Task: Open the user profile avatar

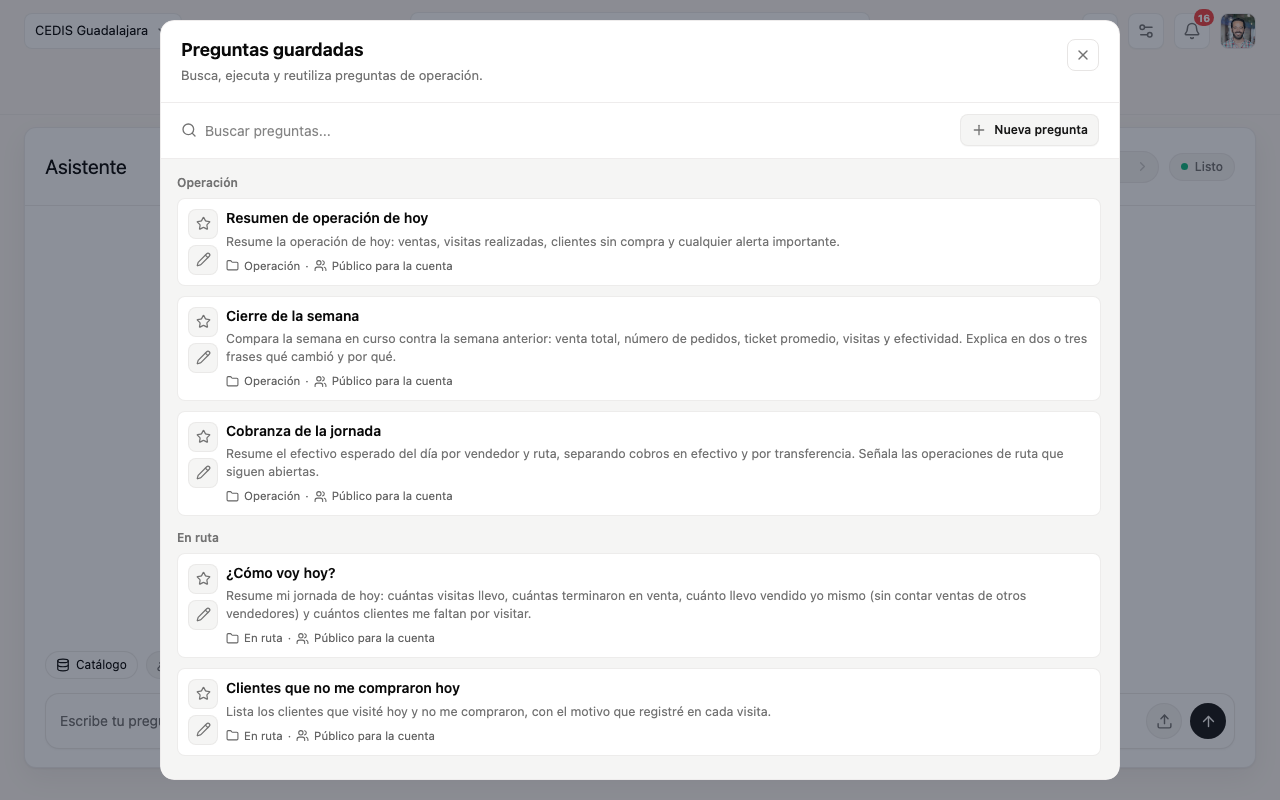Action: click(1238, 31)
